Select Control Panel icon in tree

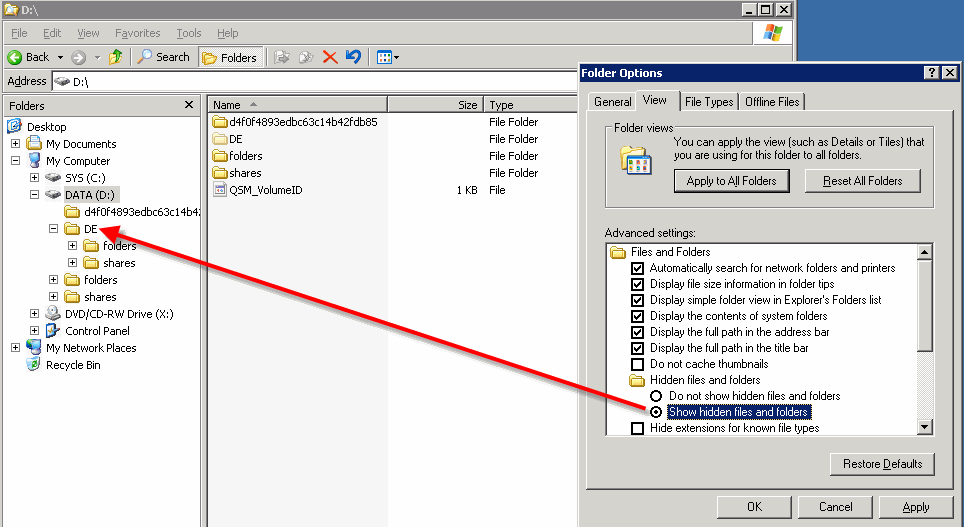53,331
